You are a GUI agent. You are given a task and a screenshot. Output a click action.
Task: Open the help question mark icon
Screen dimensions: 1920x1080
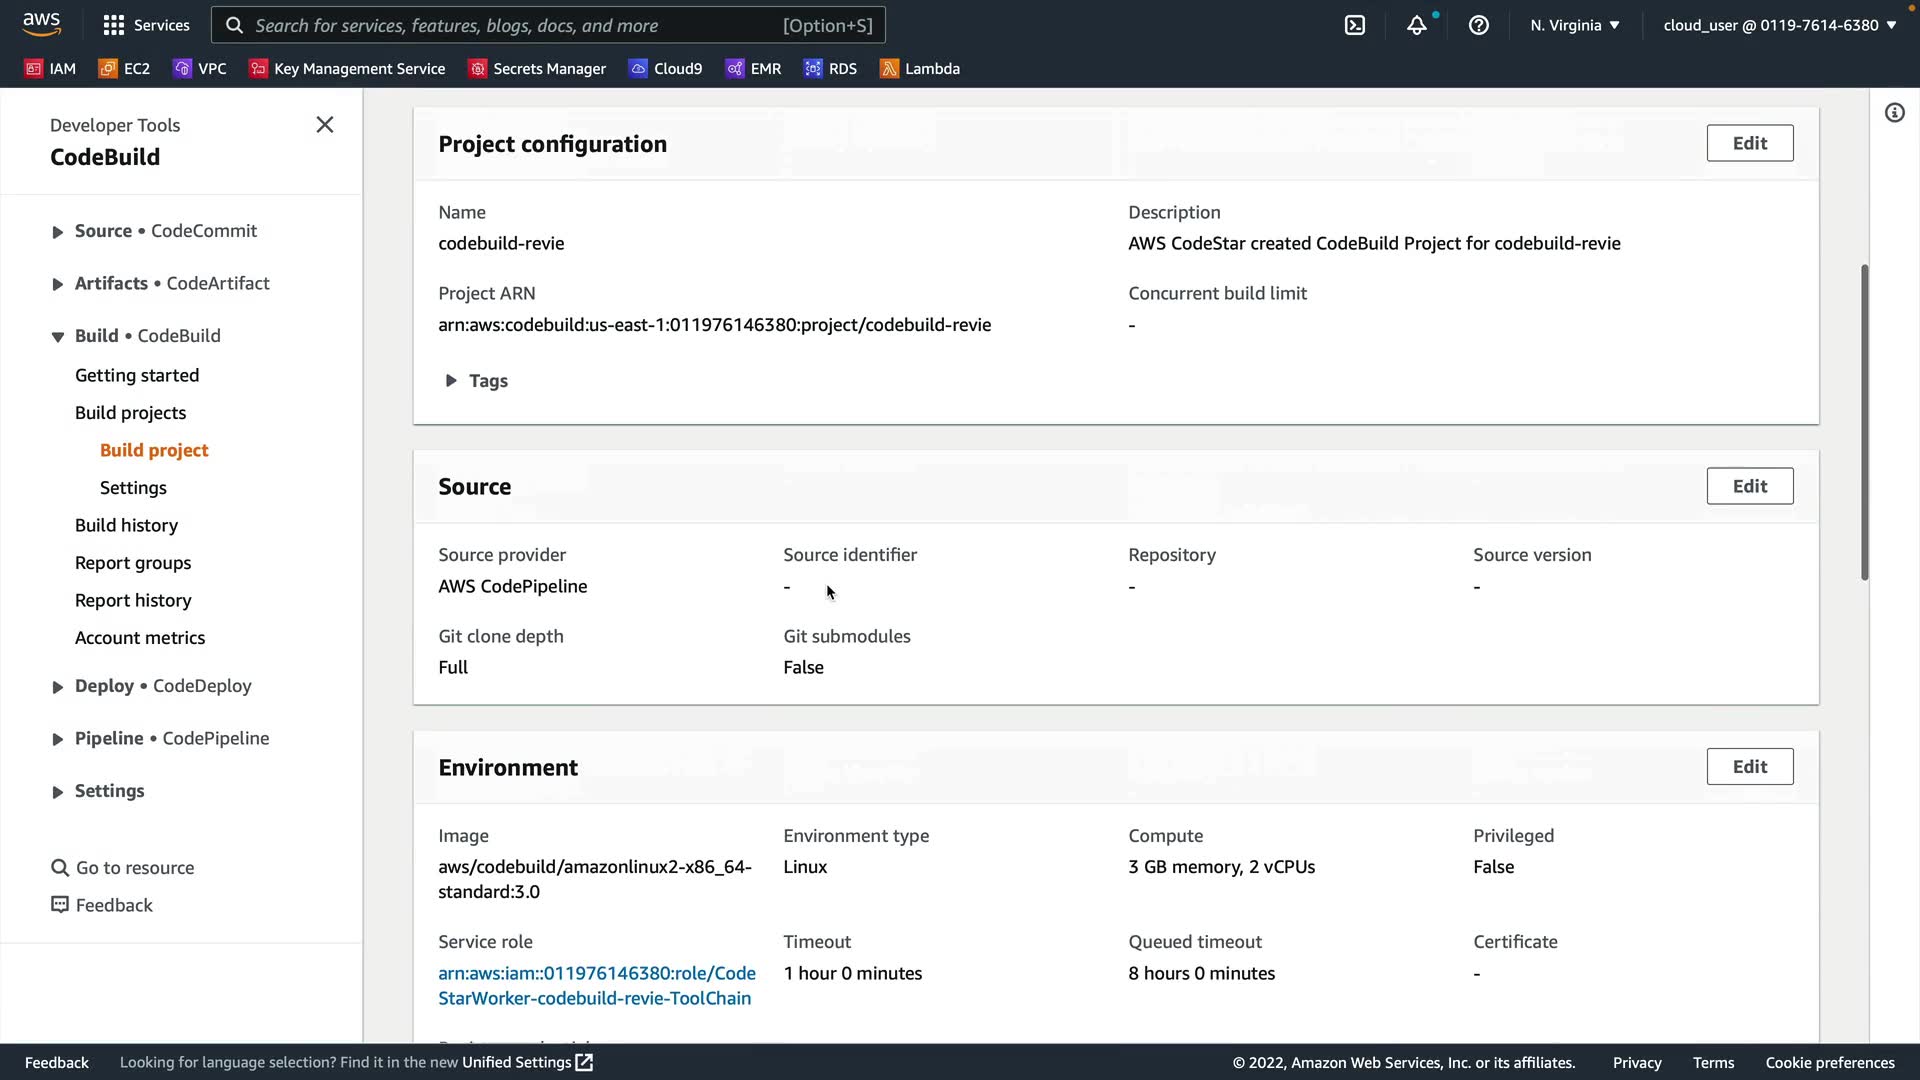click(x=1478, y=25)
